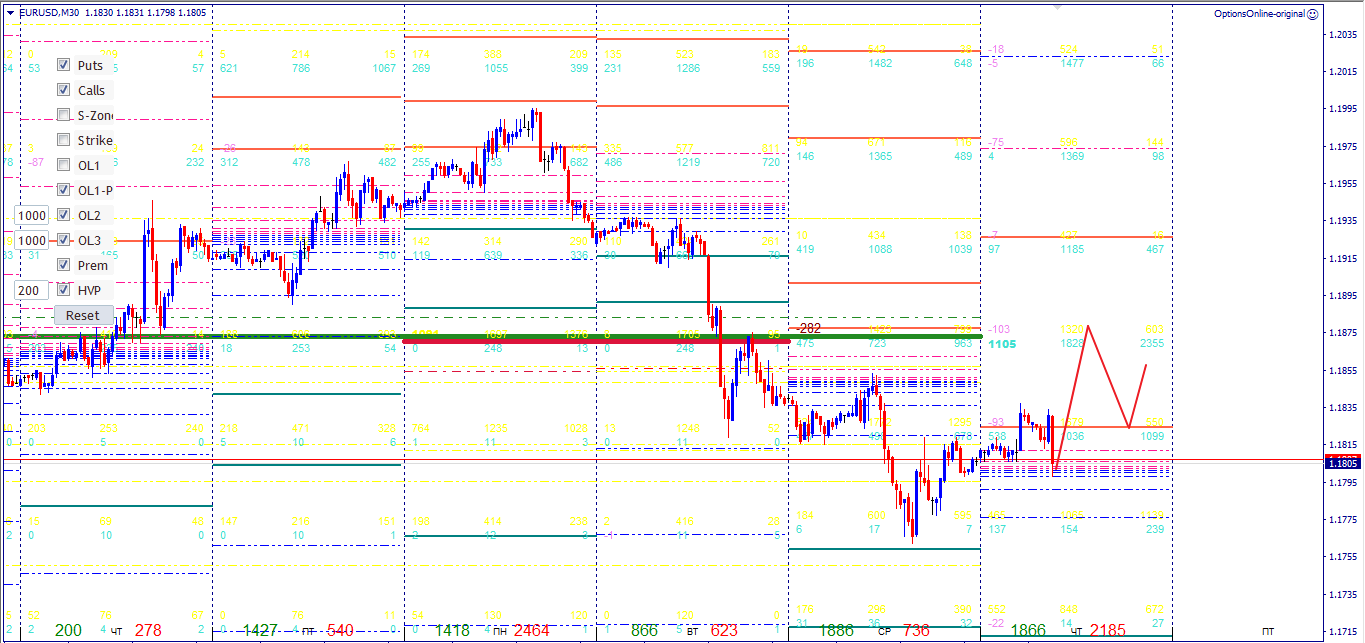The height and width of the screenshot is (643, 1365).
Task: Click the expert advisor smiley face icon
Action: (1312, 14)
